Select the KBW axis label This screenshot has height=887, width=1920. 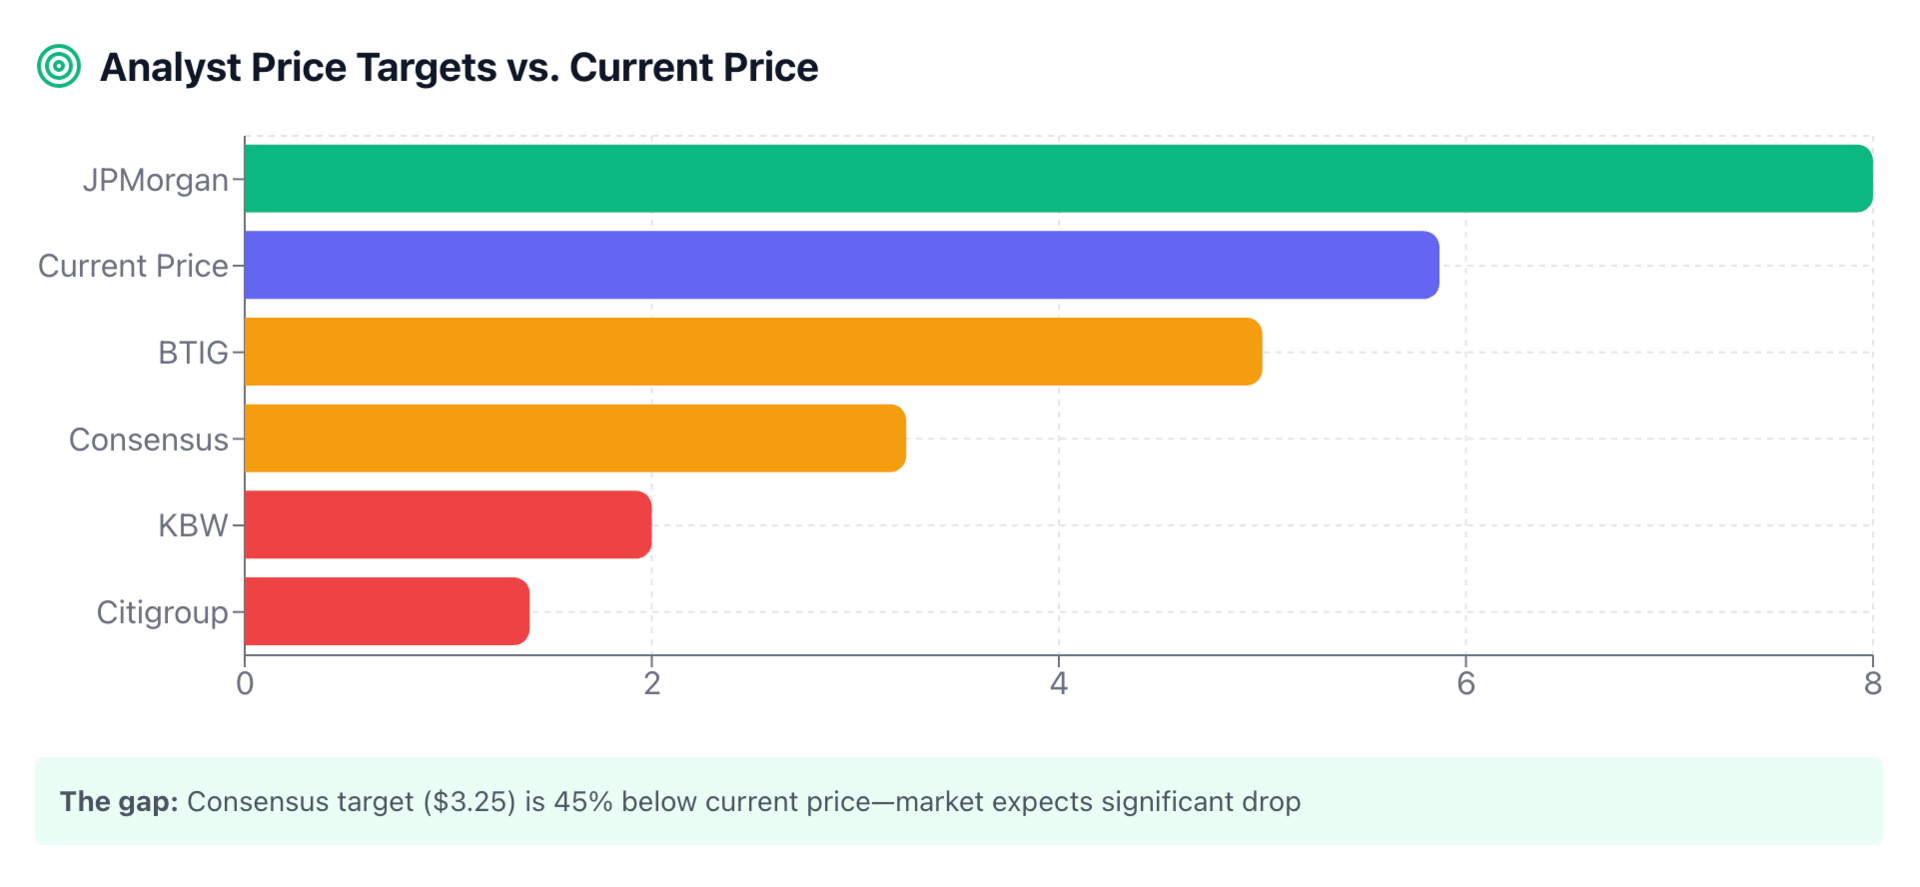point(193,526)
